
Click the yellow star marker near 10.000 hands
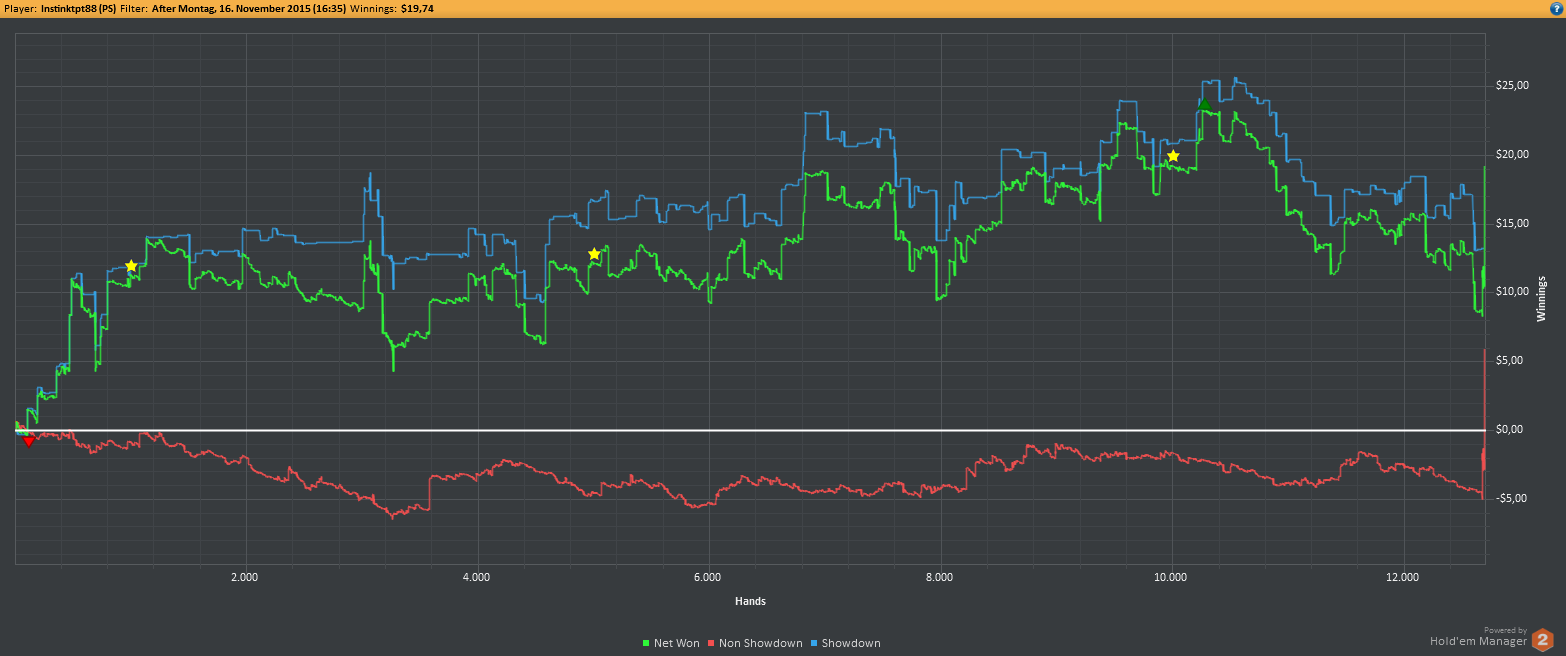click(x=1173, y=156)
